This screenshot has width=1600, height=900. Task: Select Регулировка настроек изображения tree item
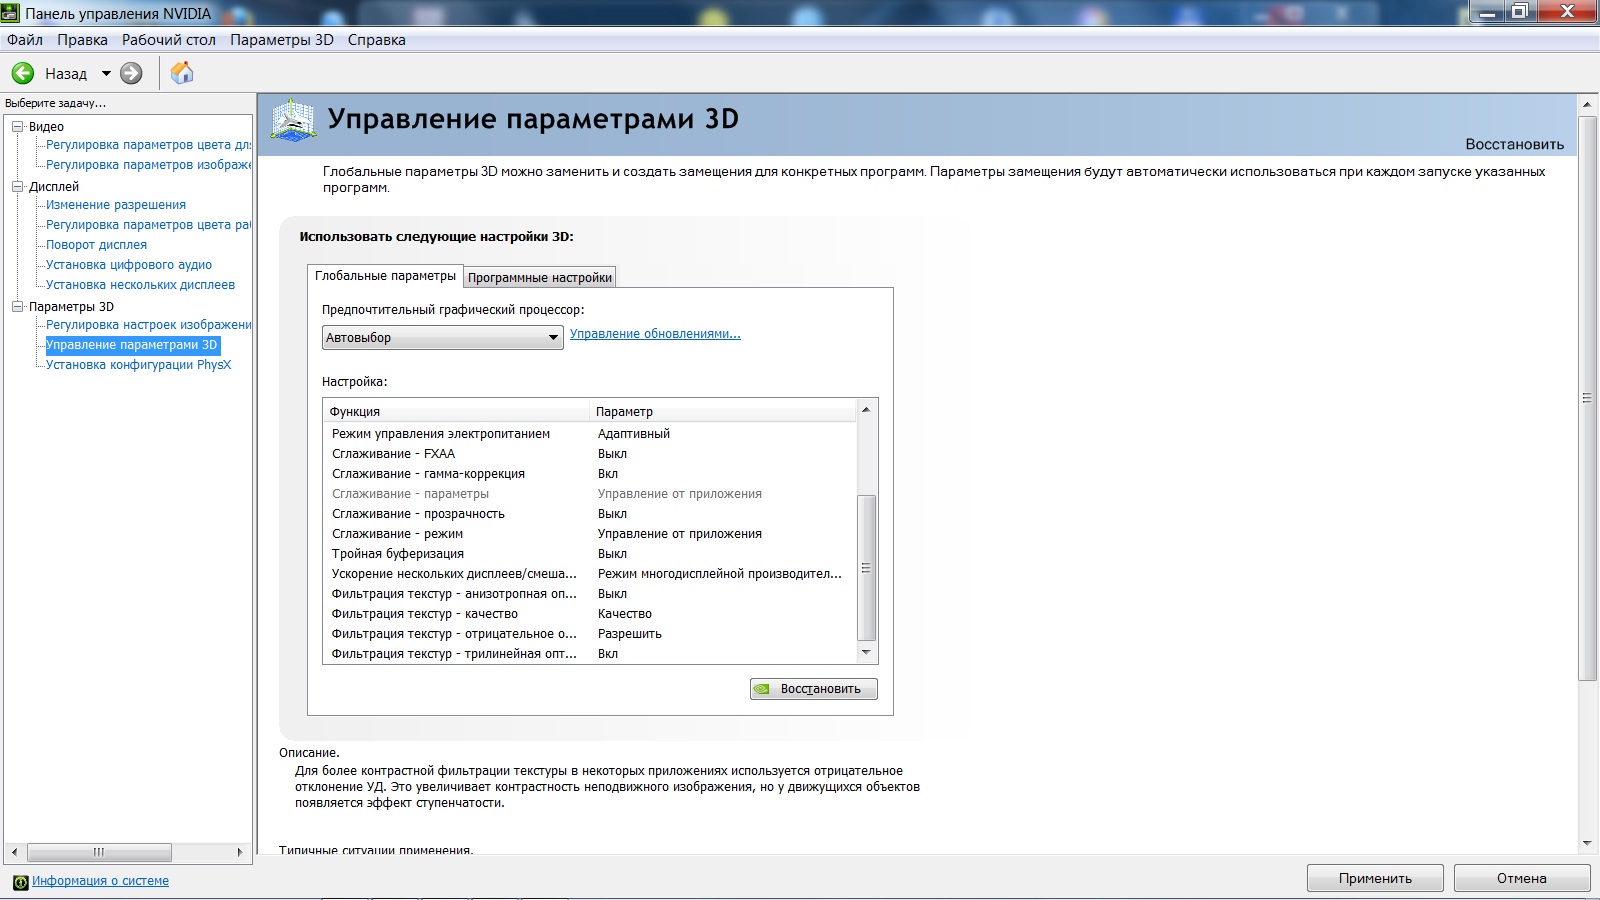149,325
